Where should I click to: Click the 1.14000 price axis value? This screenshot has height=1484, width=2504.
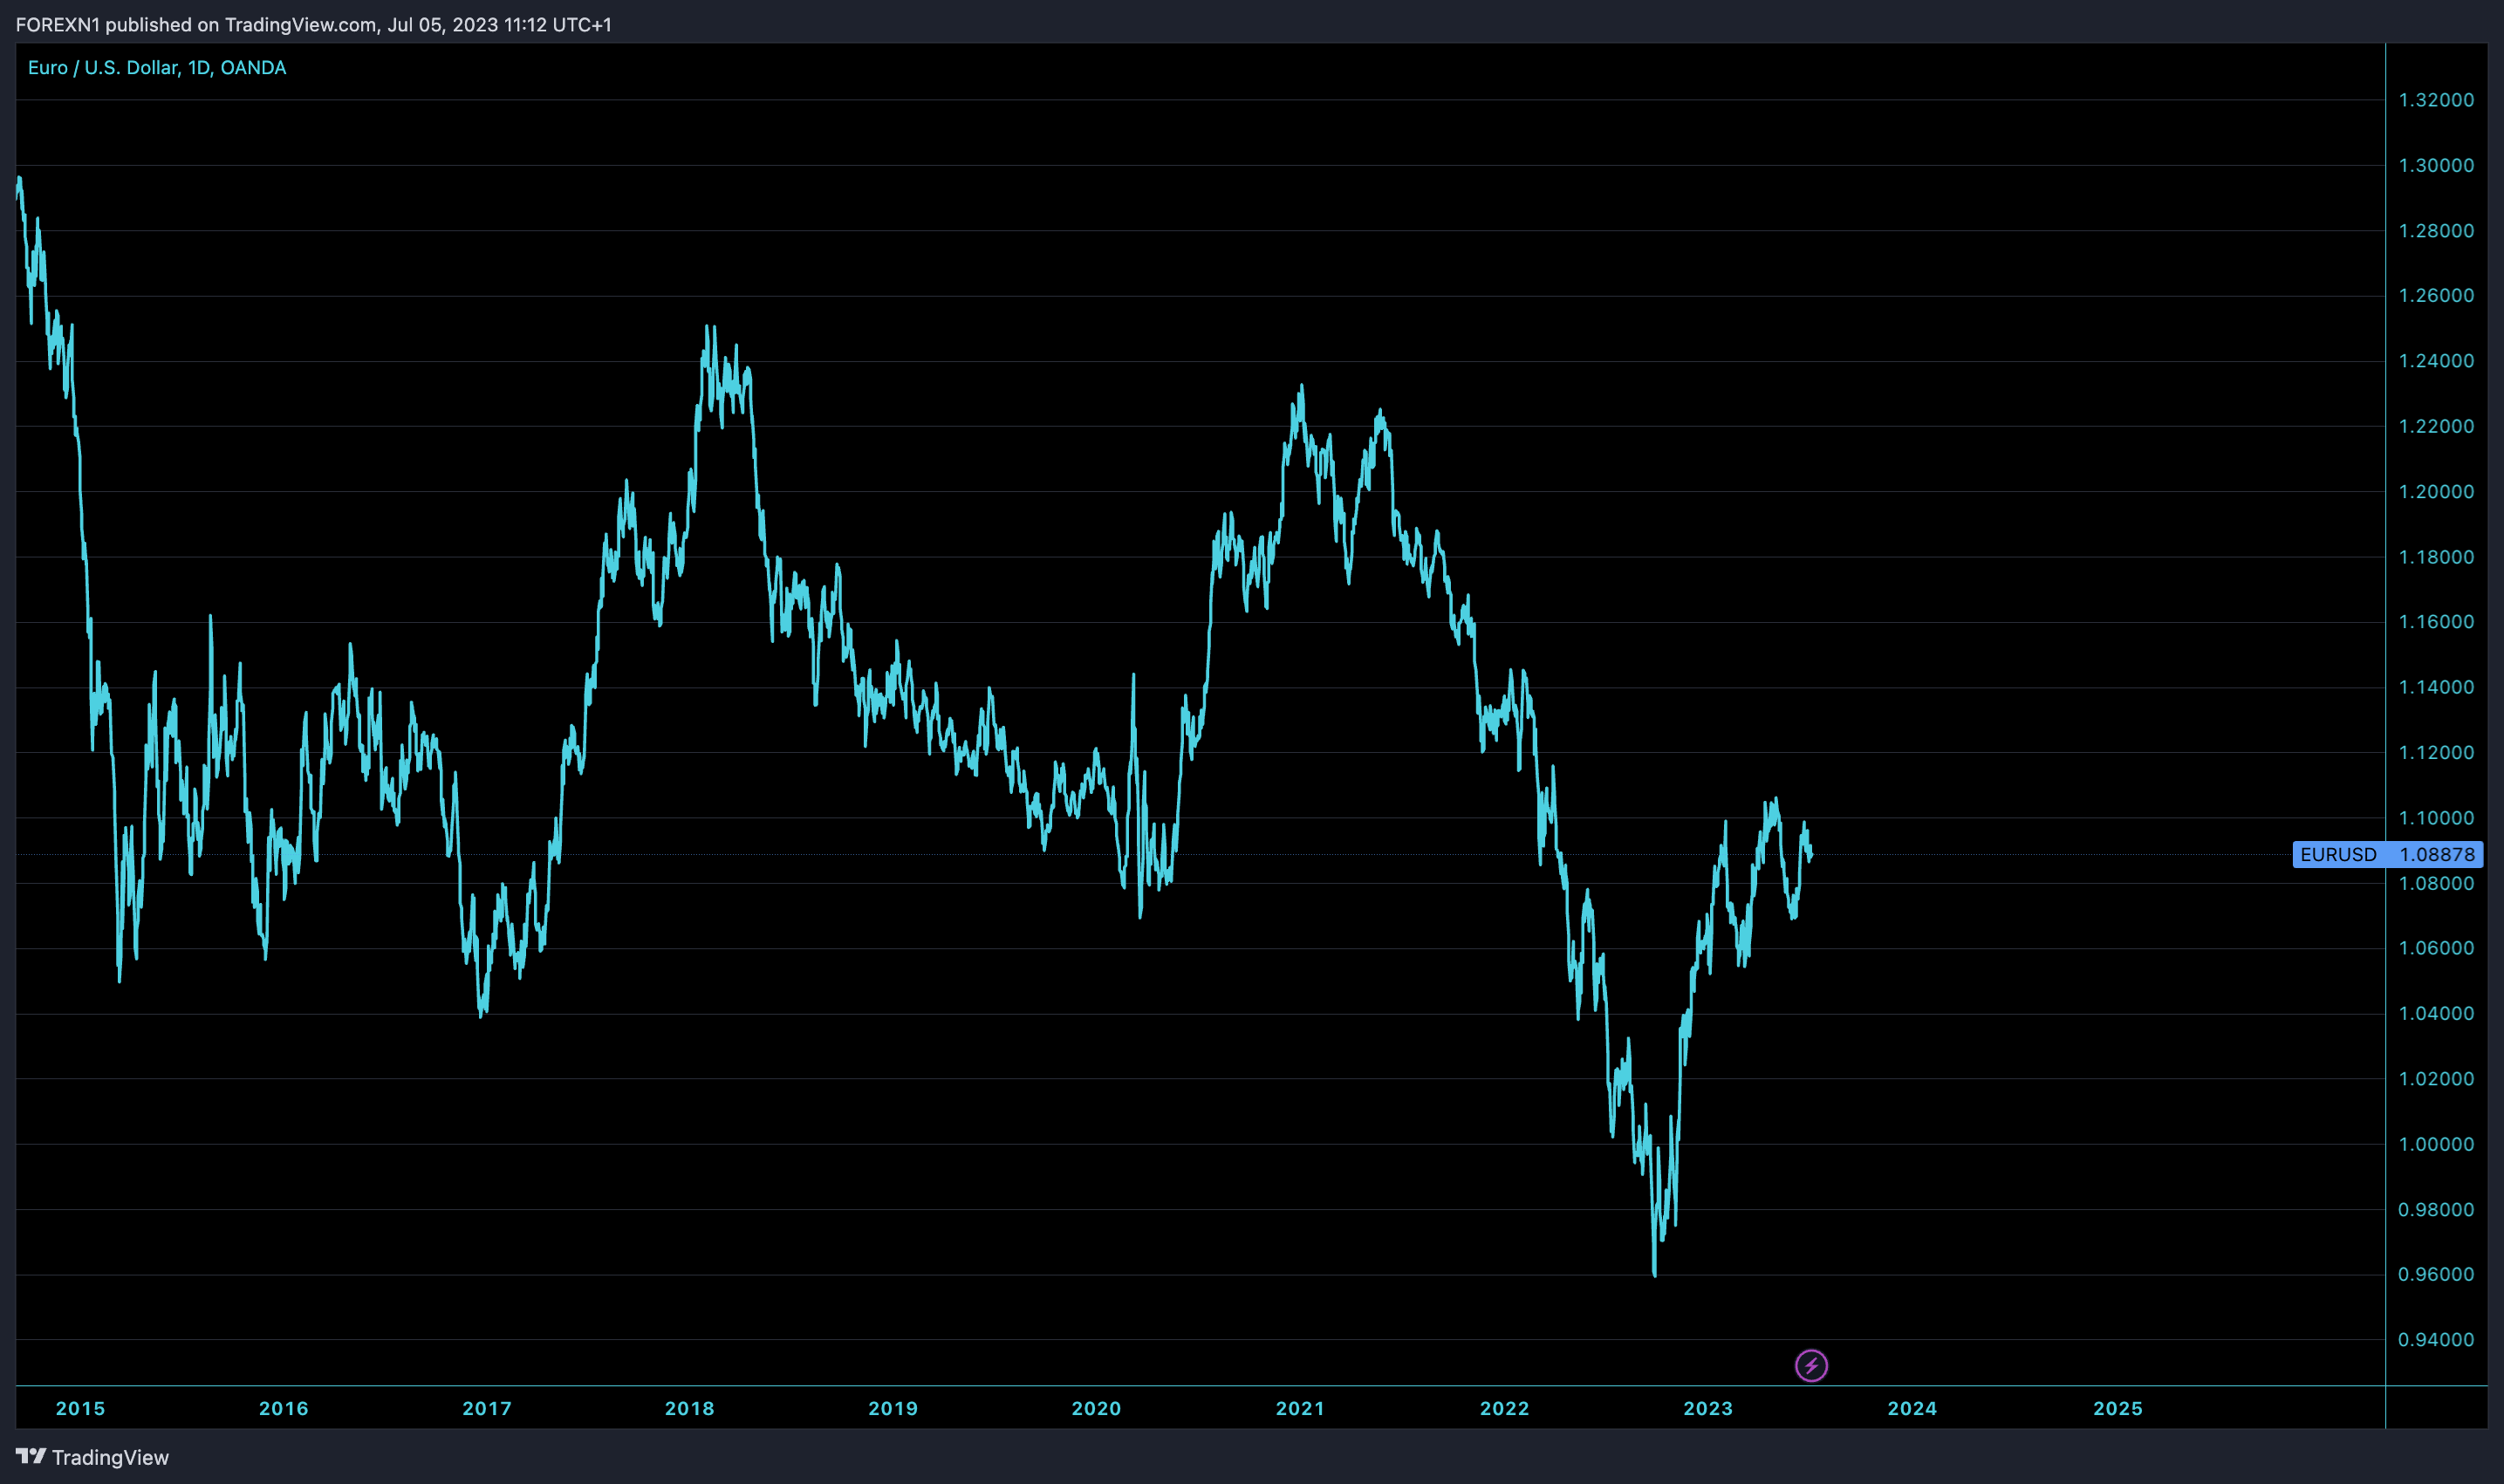click(x=2436, y=687)
